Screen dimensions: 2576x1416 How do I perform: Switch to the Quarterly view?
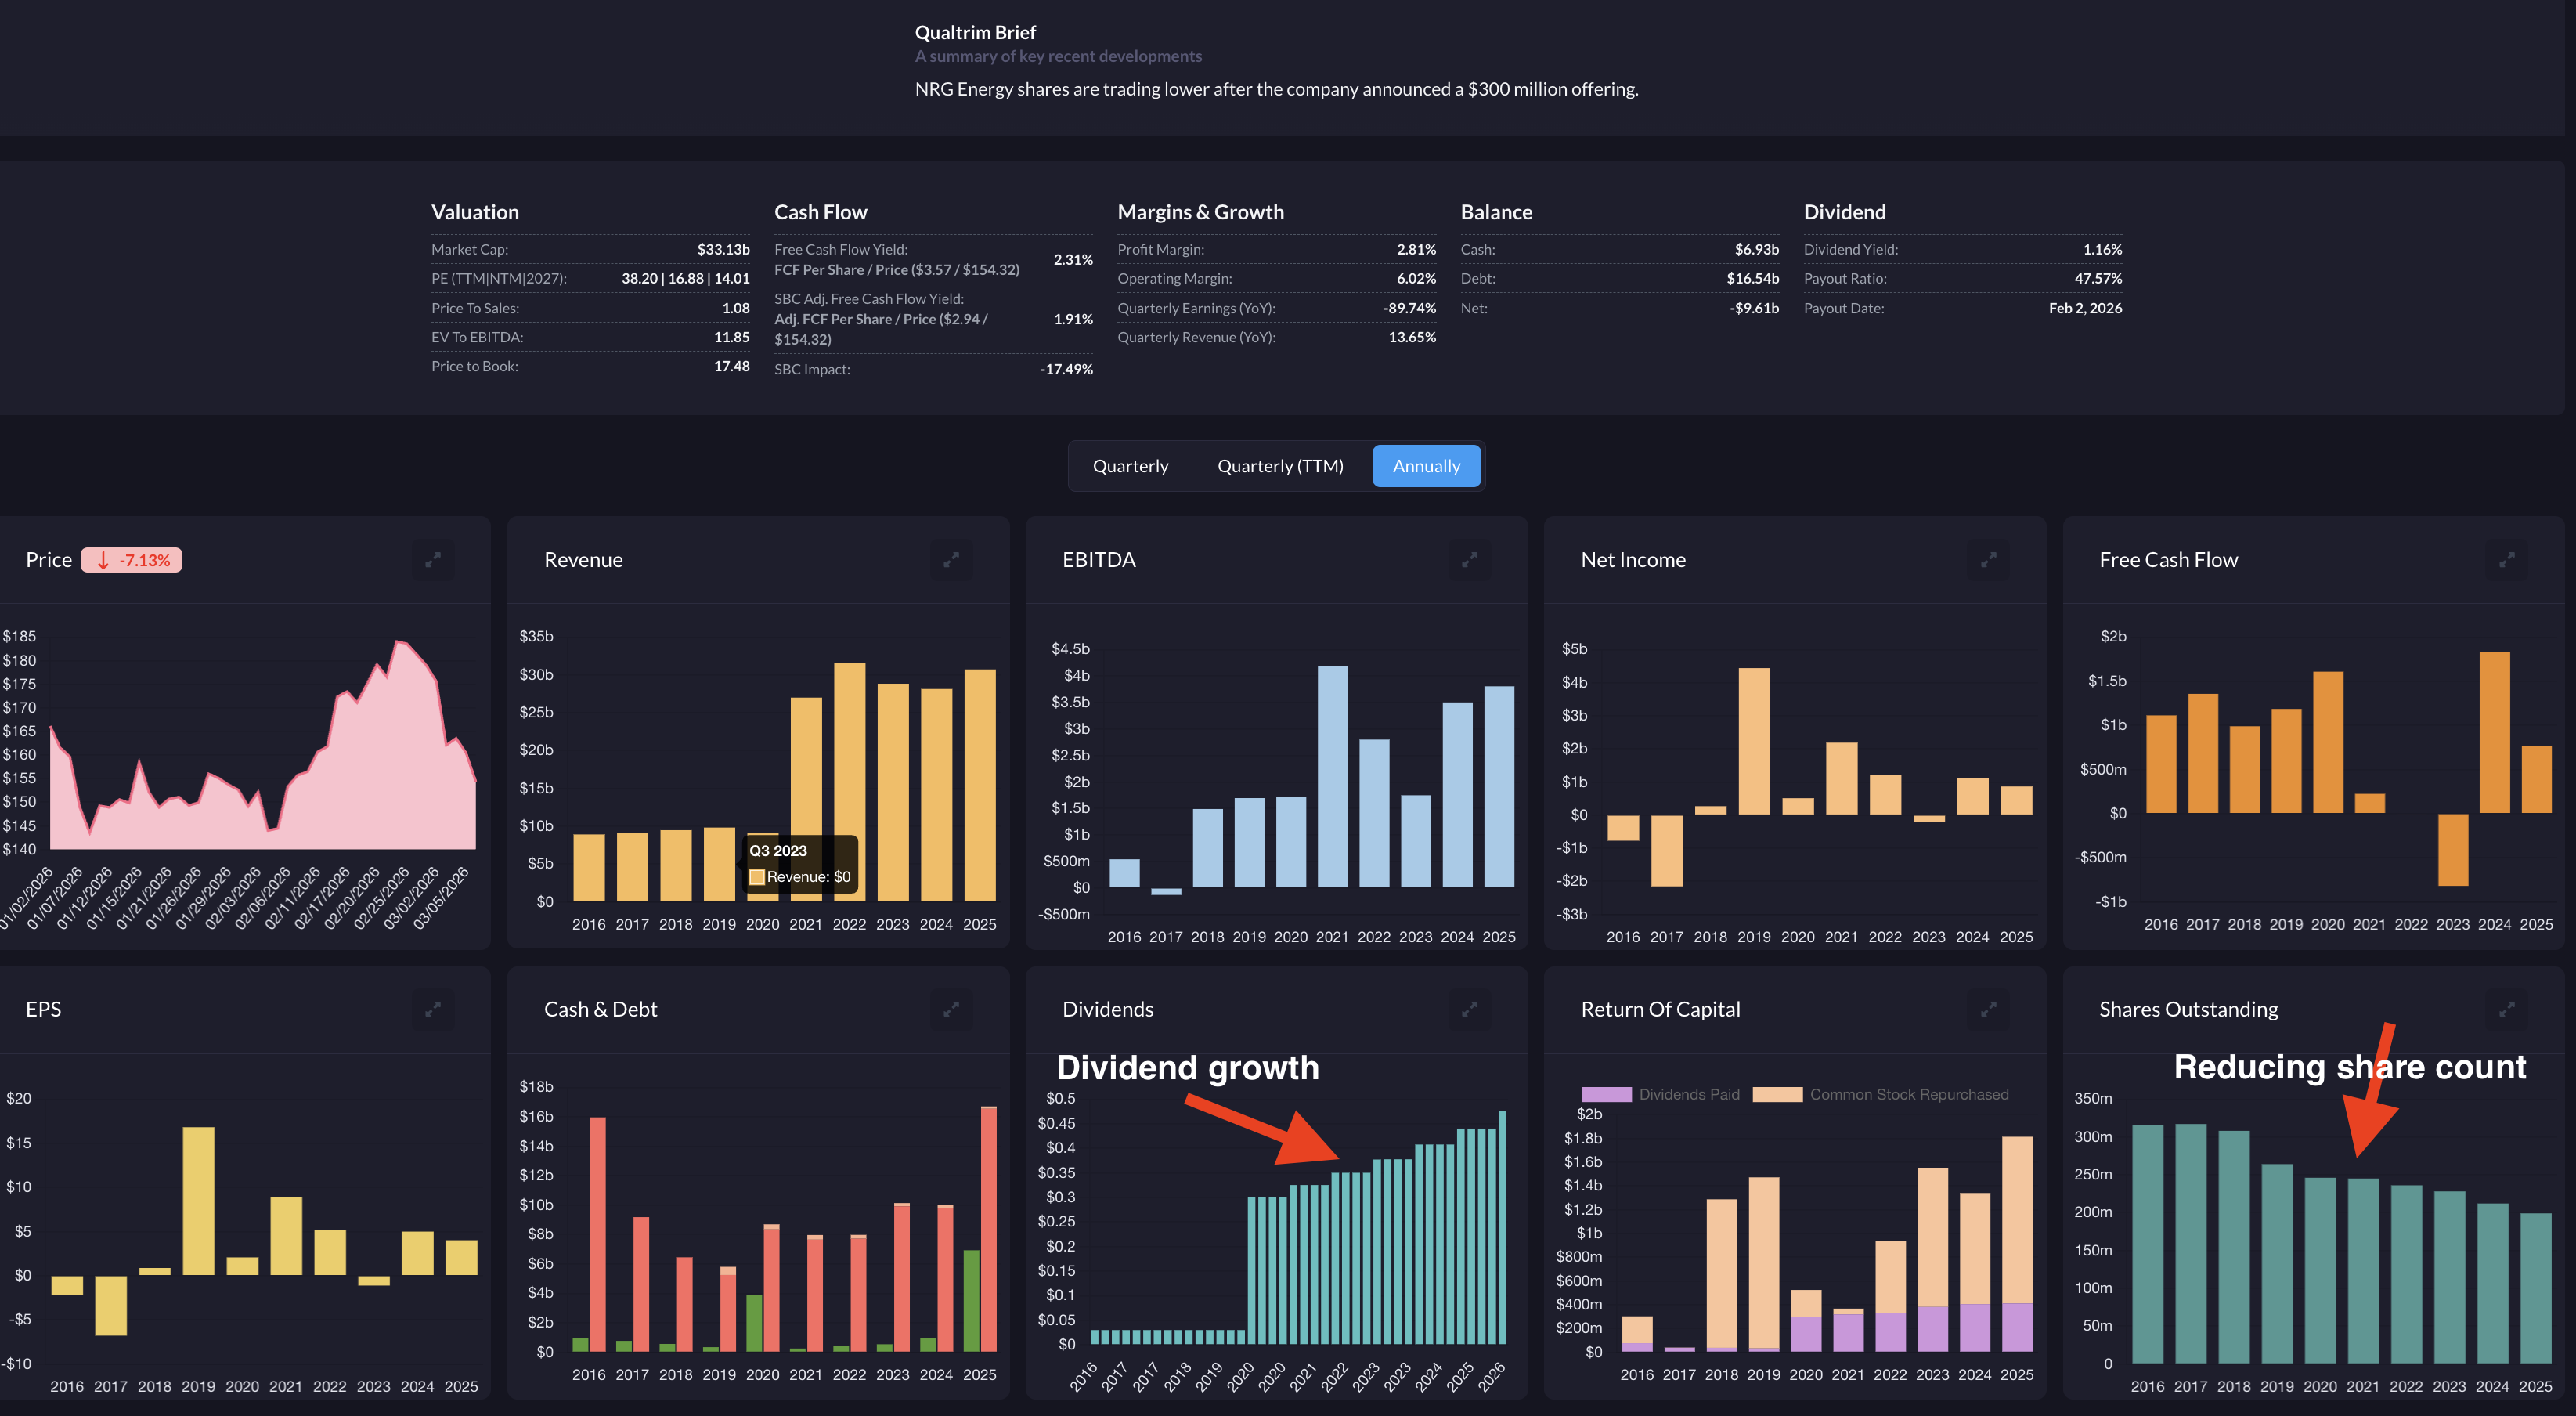pos(1130,466)
